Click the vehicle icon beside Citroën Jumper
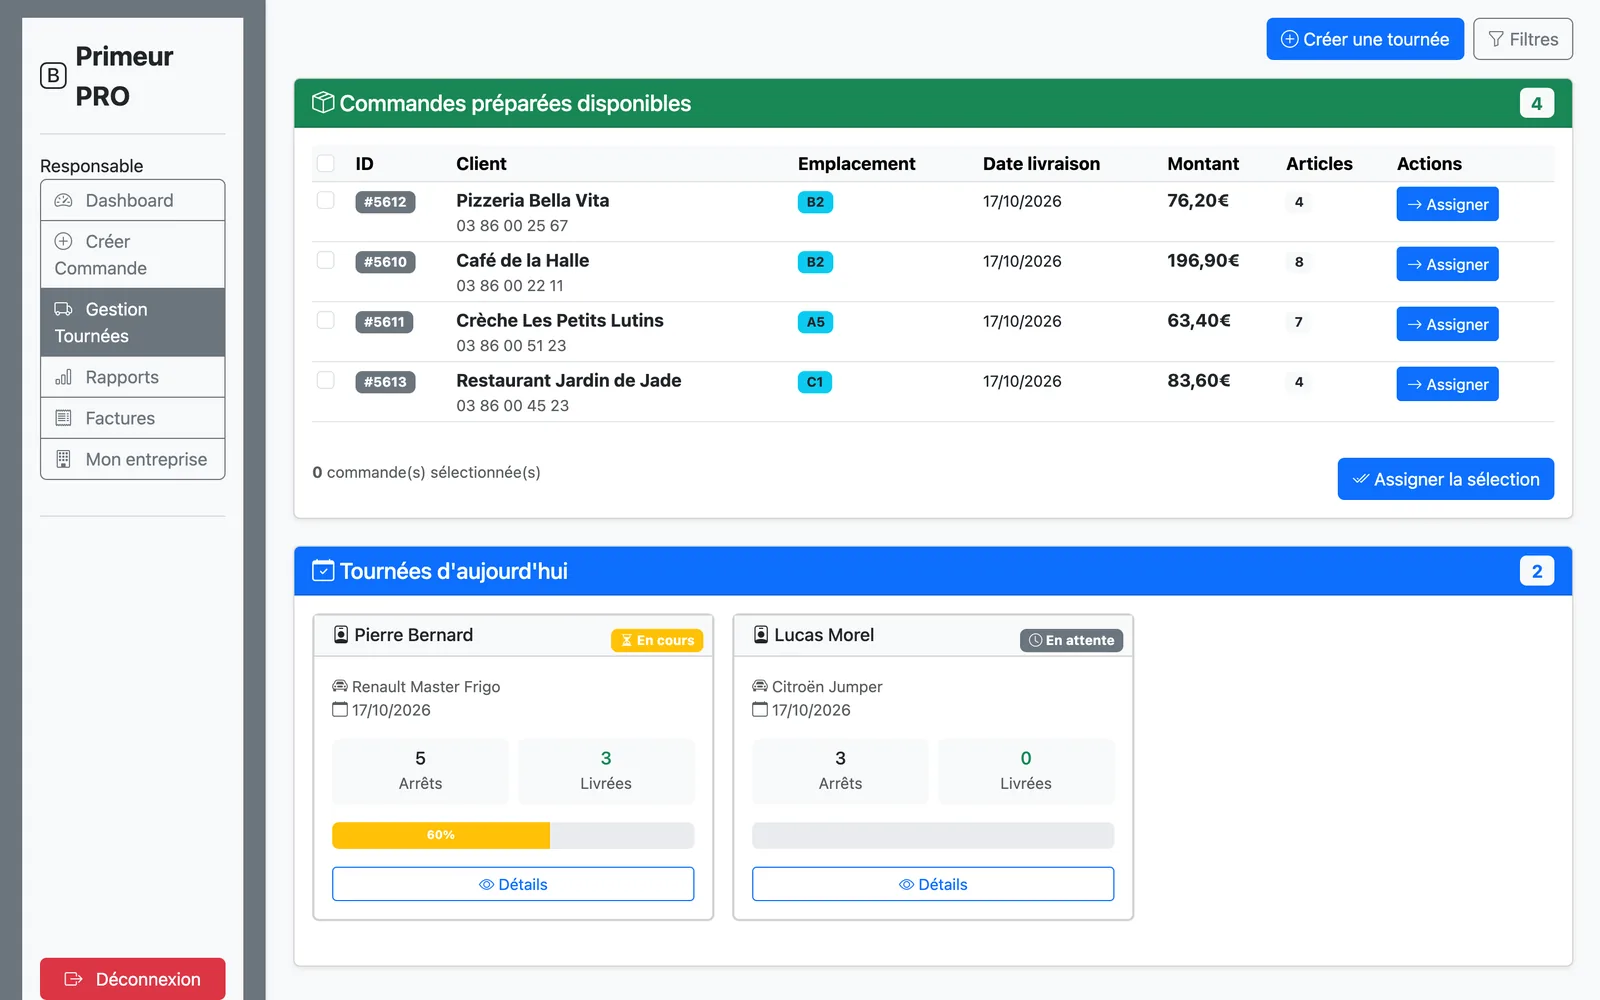 click(x=760, y=686)
